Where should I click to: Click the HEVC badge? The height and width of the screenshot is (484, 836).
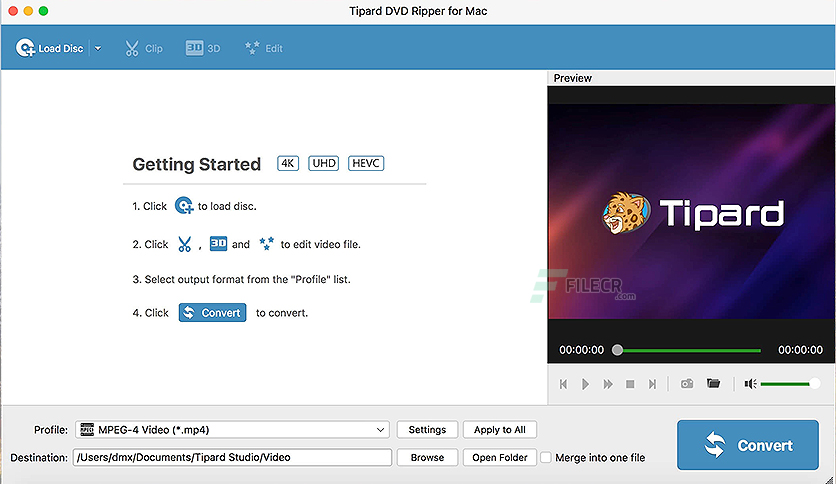366,163
